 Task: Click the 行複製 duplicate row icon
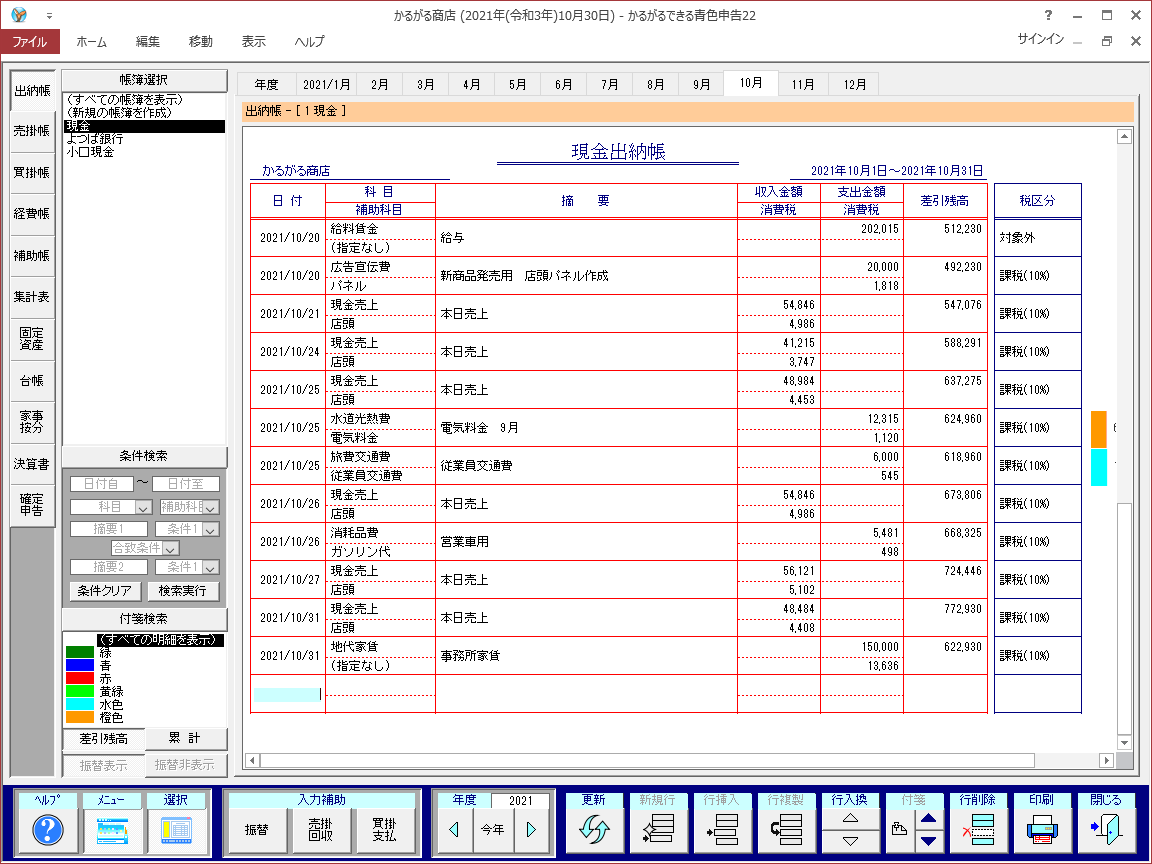click(x=785, y=830)
